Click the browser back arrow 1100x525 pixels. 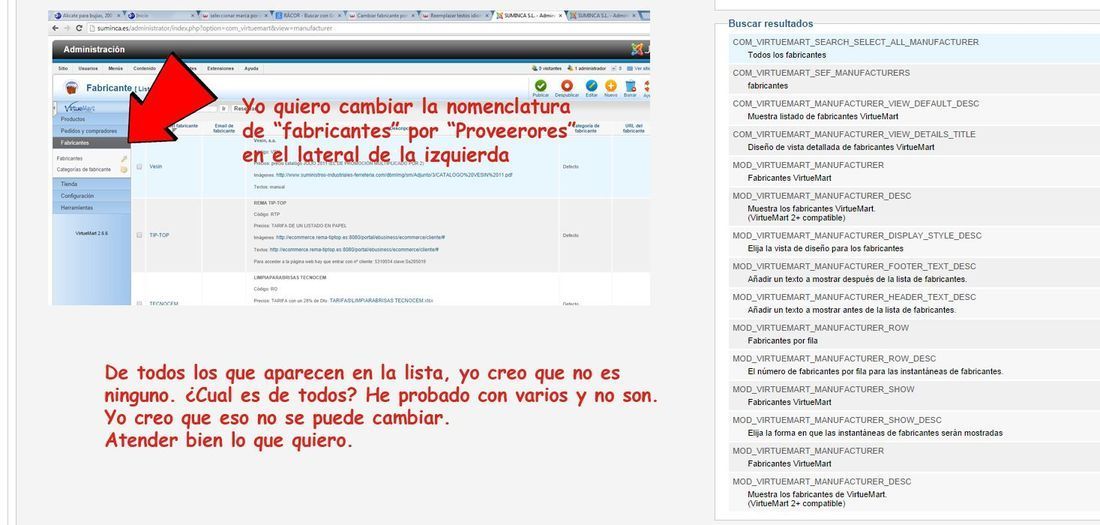[55, 28]
